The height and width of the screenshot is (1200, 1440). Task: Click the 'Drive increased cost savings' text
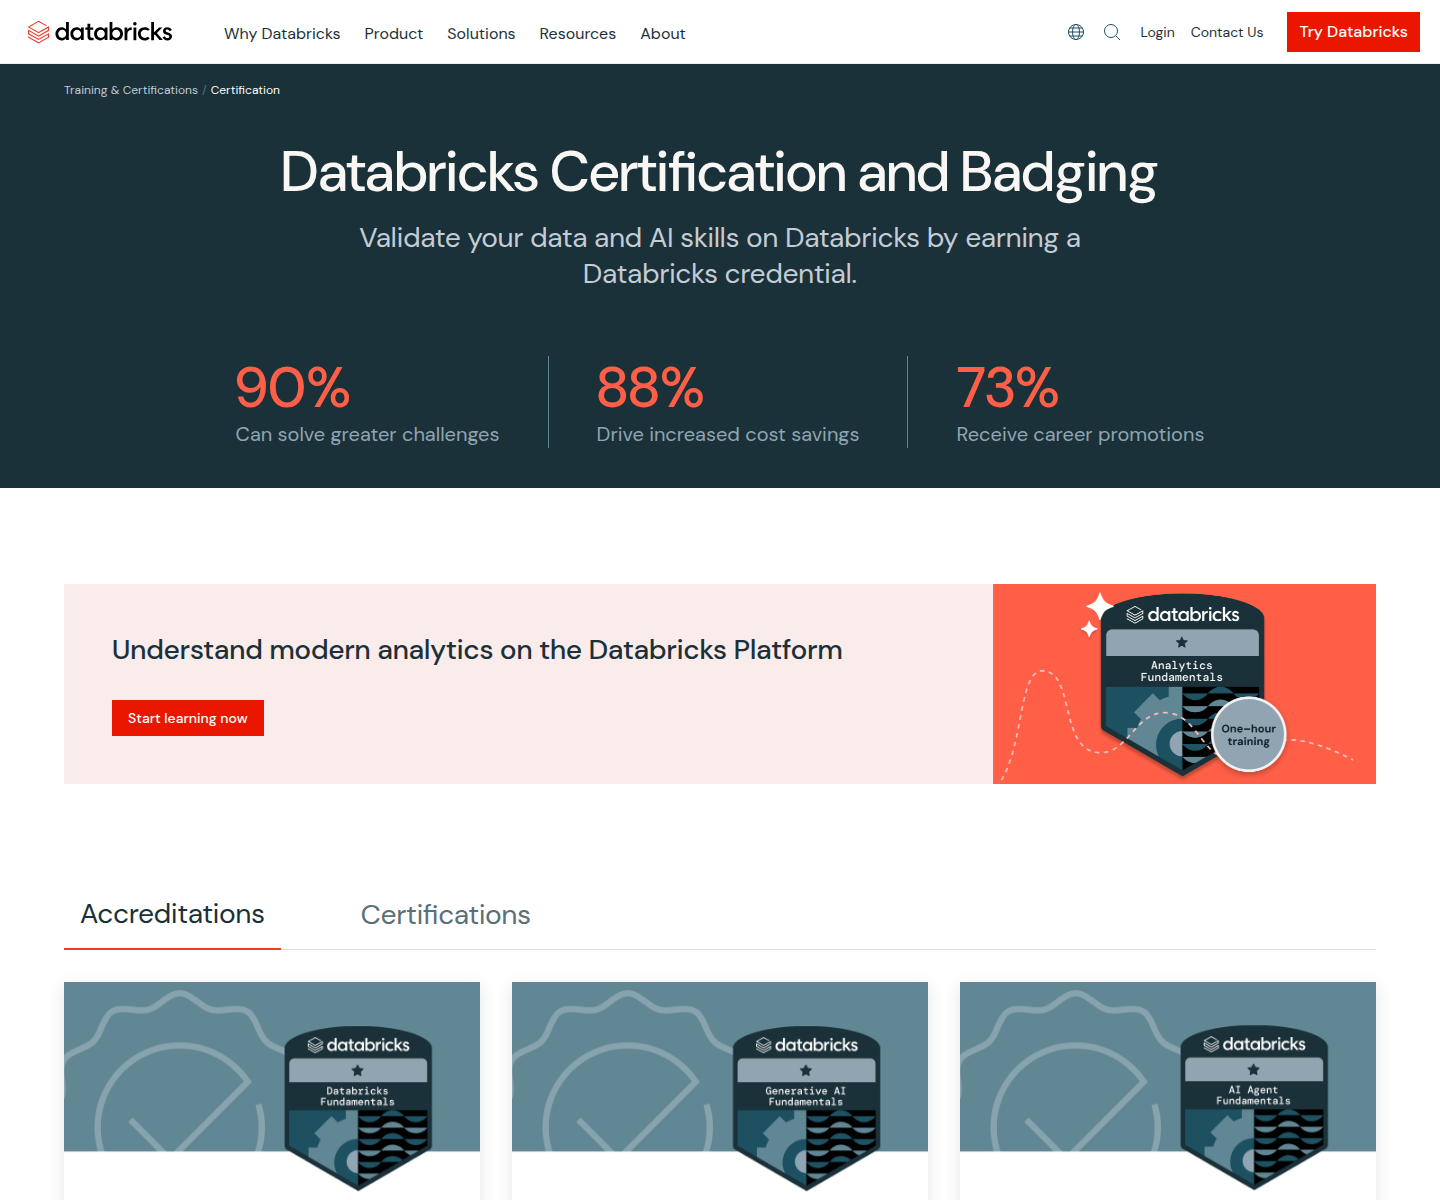click(728, 435)
